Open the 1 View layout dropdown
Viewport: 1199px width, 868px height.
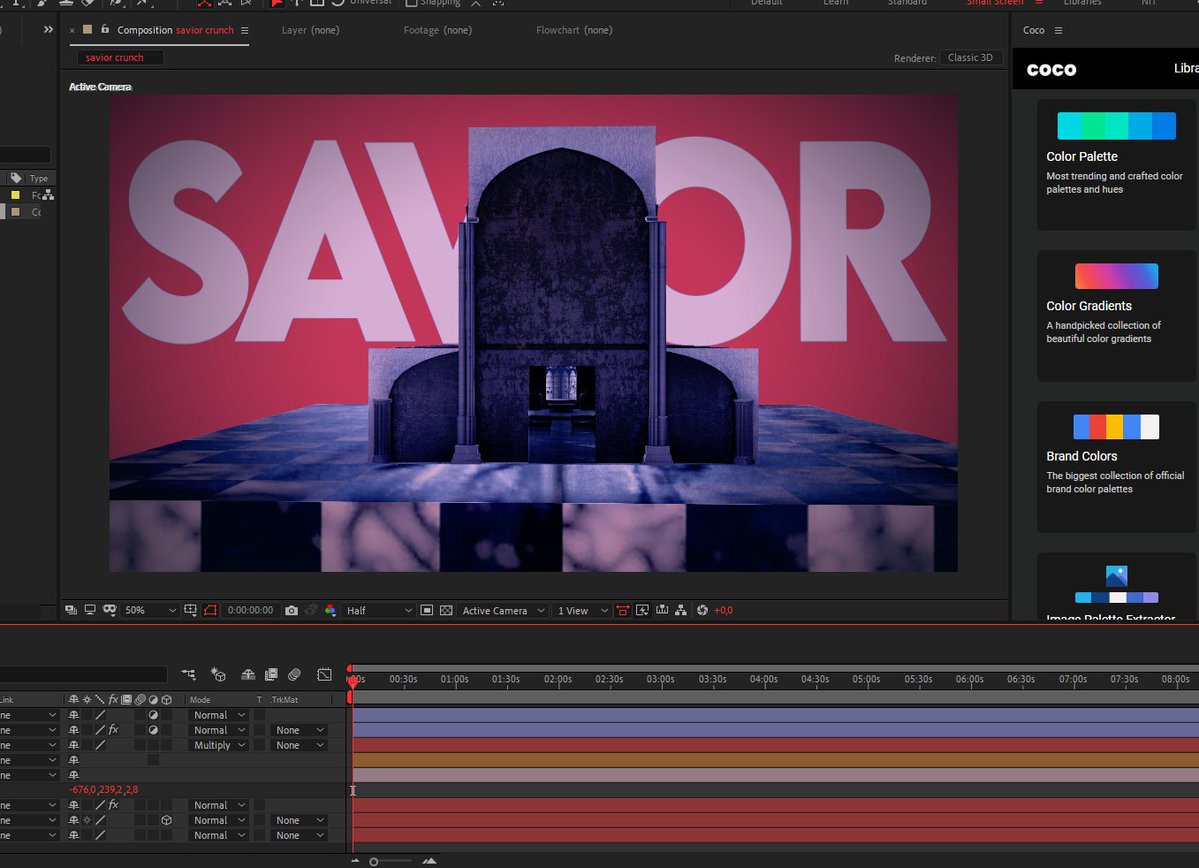point(583,610)
